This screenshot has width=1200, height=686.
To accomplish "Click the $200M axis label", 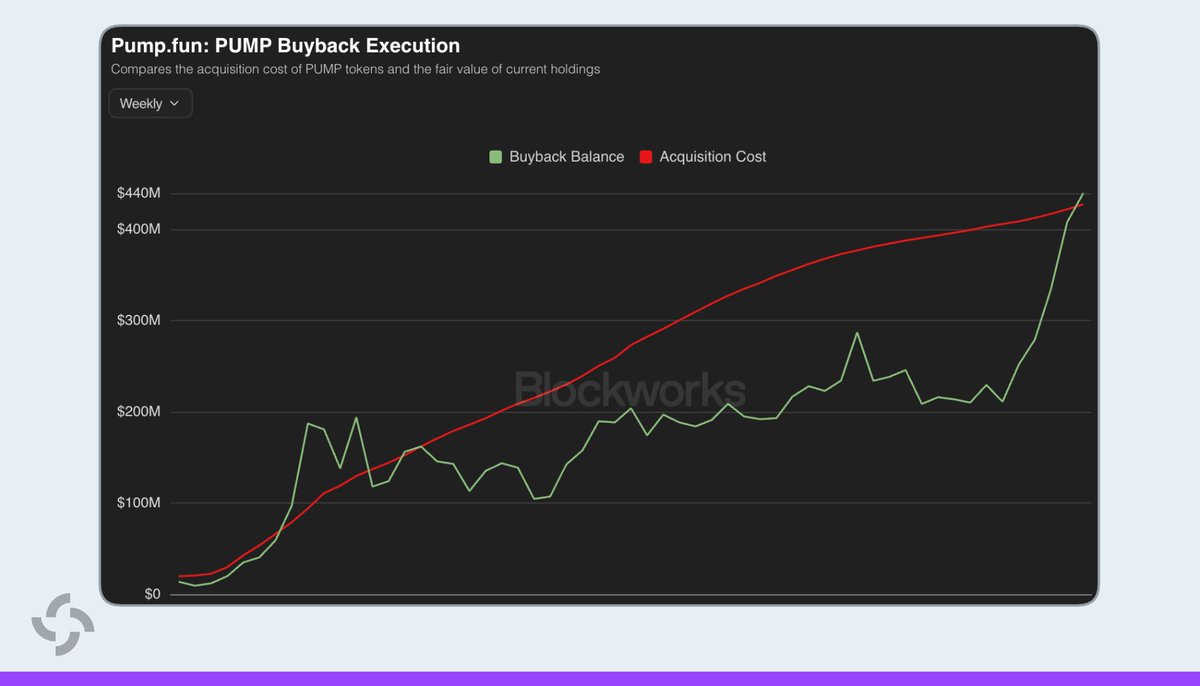I will (138, 412).
